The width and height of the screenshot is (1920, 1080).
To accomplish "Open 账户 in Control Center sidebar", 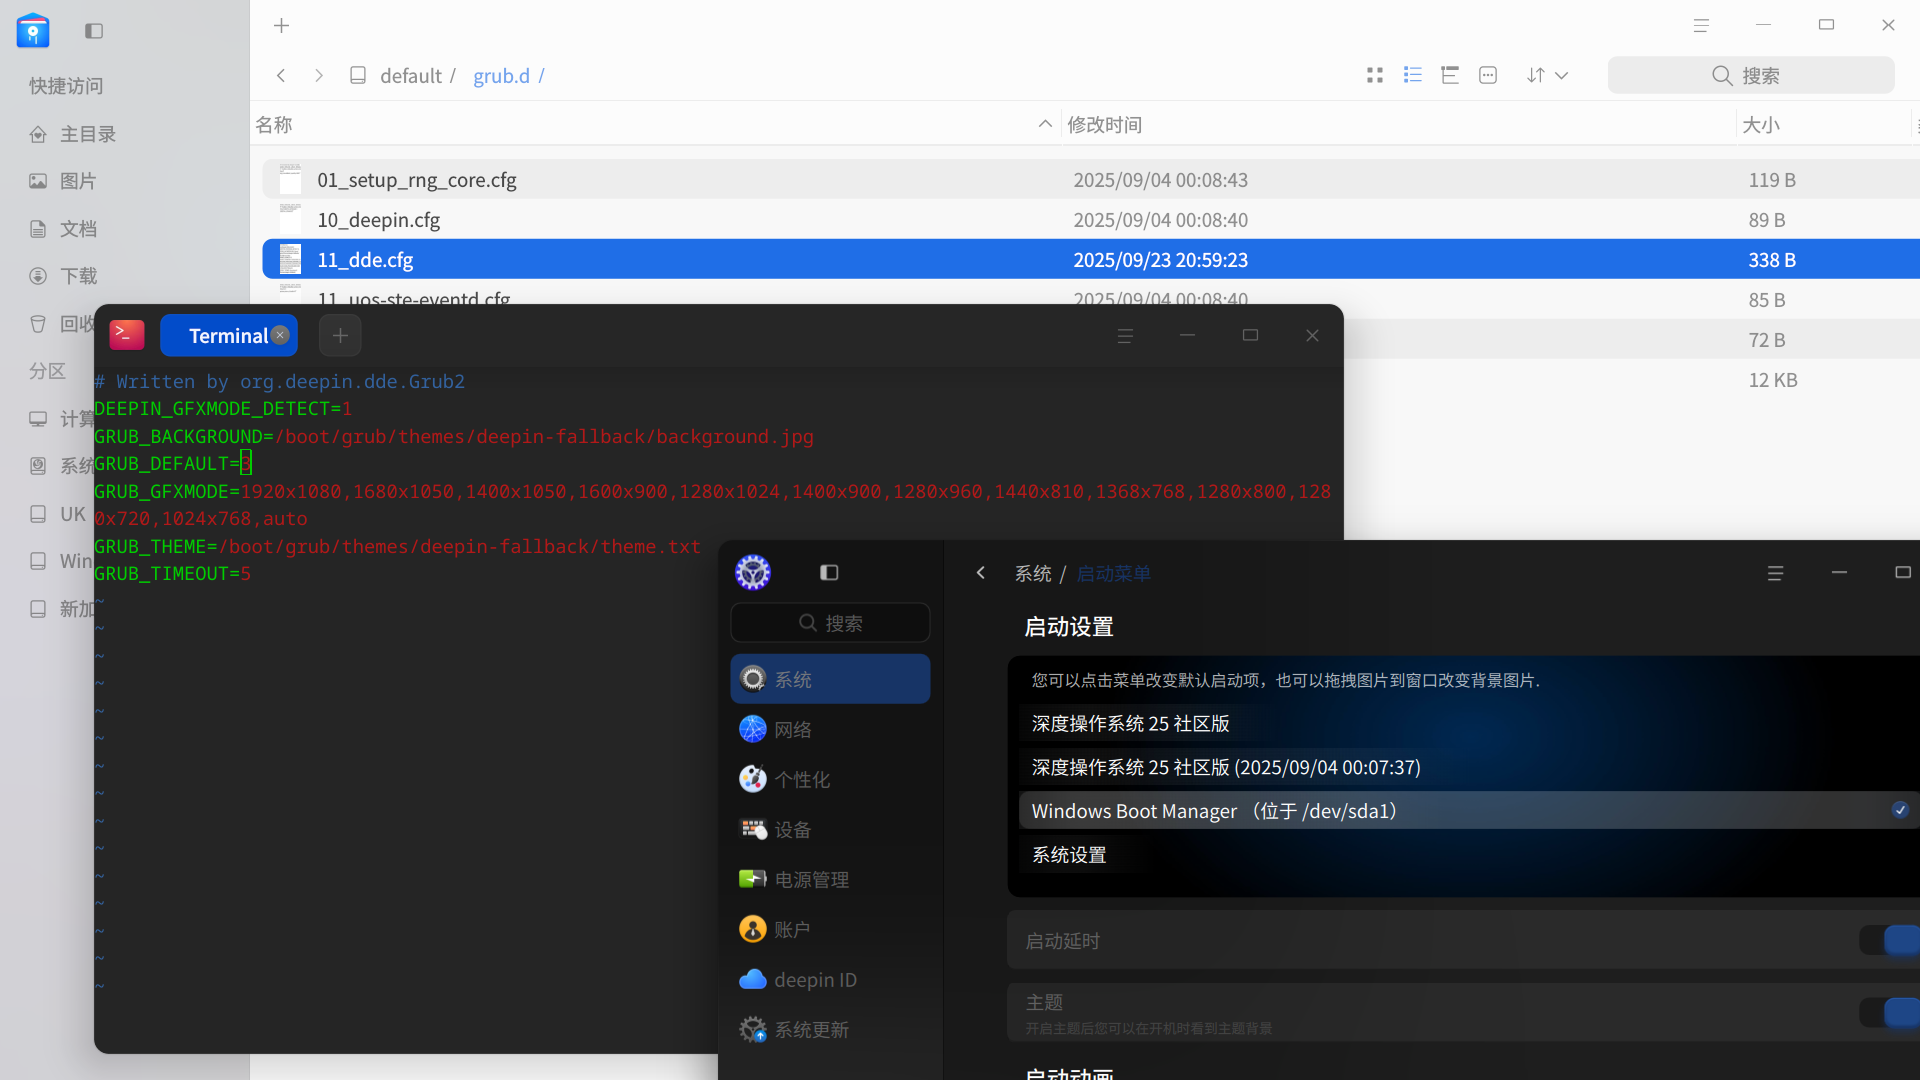I will [830, 929].
